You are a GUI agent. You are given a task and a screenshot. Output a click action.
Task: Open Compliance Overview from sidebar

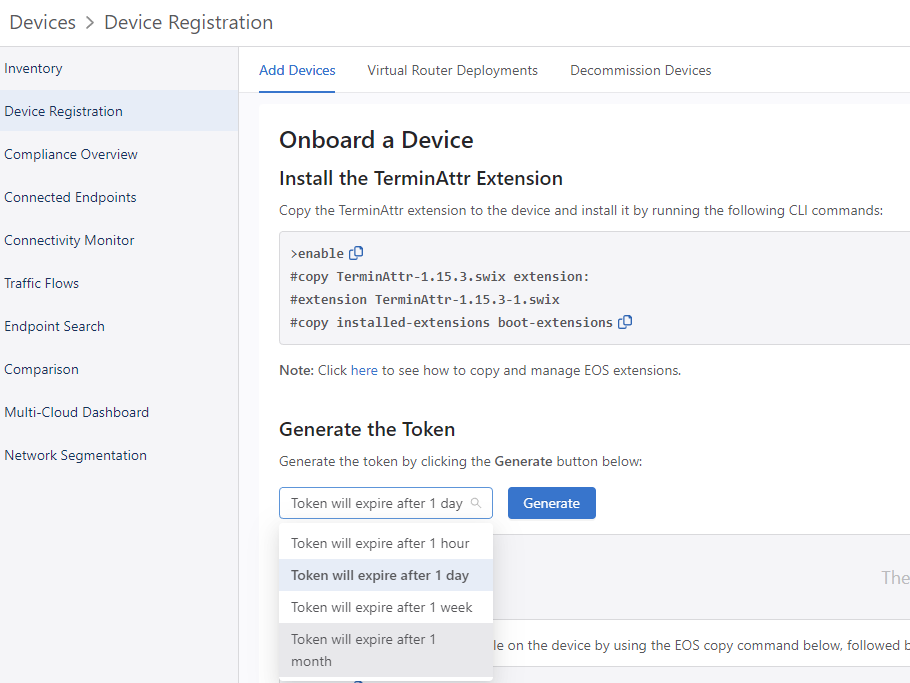pyautogui.click(x=71, y=154)
